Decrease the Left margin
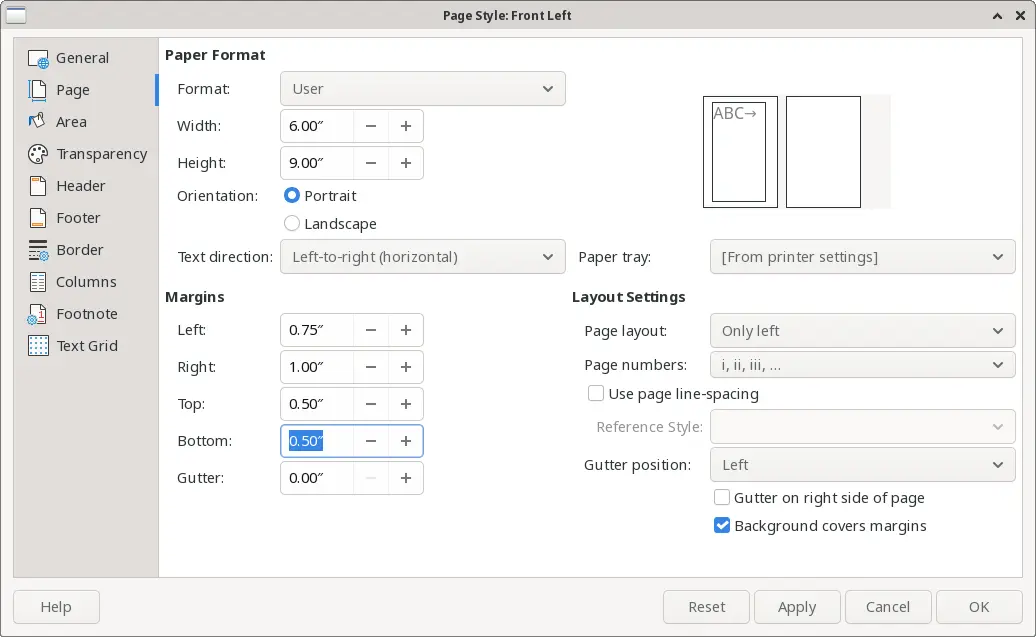 (x=371, y=330)
